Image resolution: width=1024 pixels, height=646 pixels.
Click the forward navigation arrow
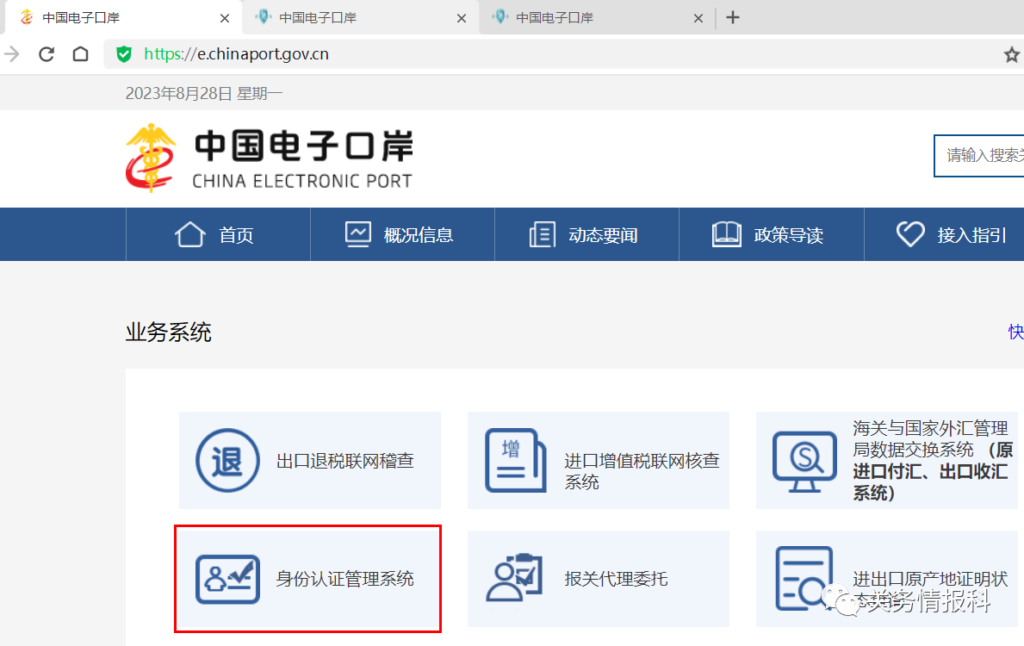point(12,54)
